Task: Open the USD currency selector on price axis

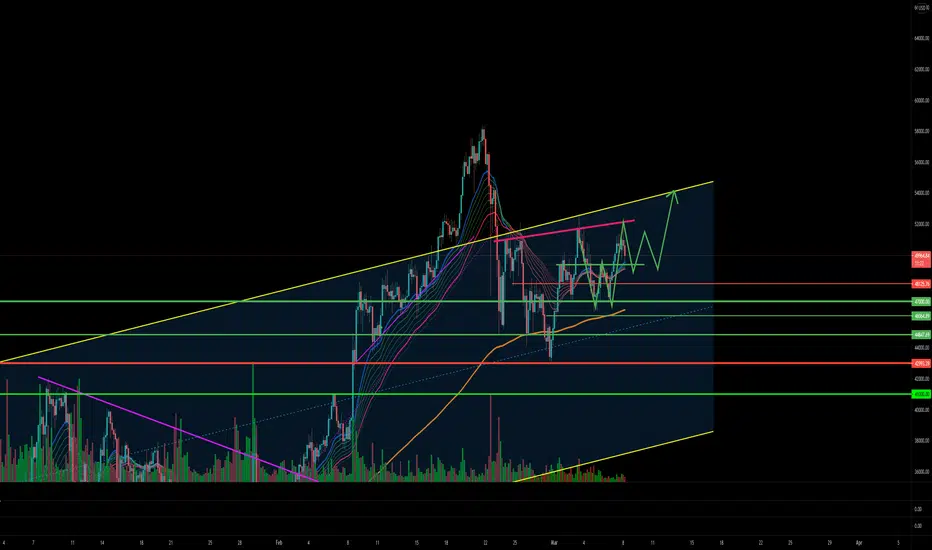Action: coord(921,8)
